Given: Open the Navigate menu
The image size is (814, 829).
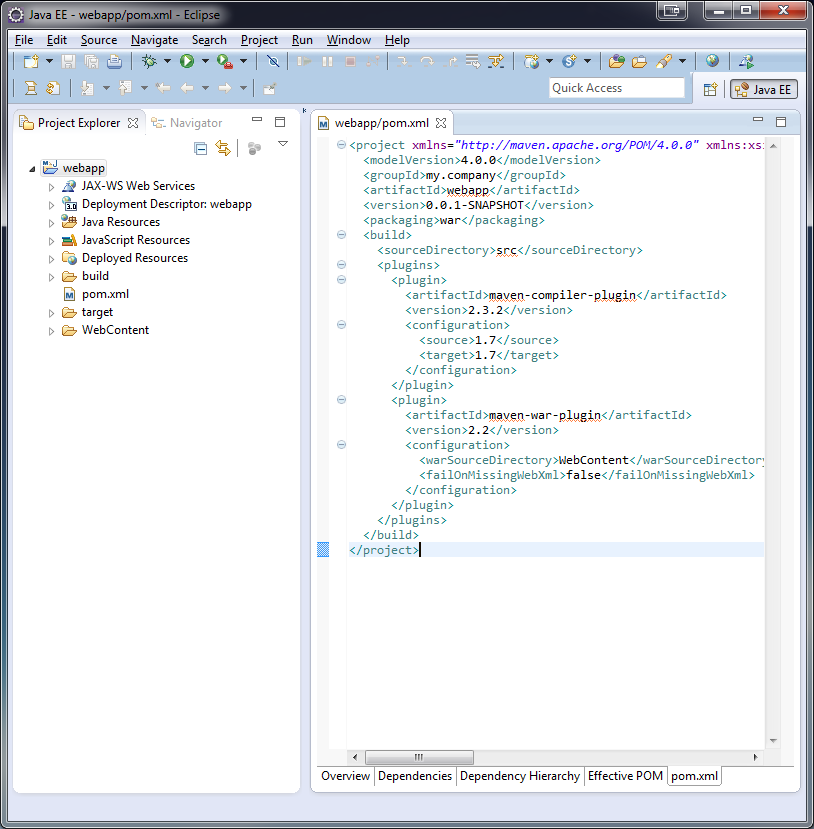Looking at the screenshot, I should (x=154, y=40).
